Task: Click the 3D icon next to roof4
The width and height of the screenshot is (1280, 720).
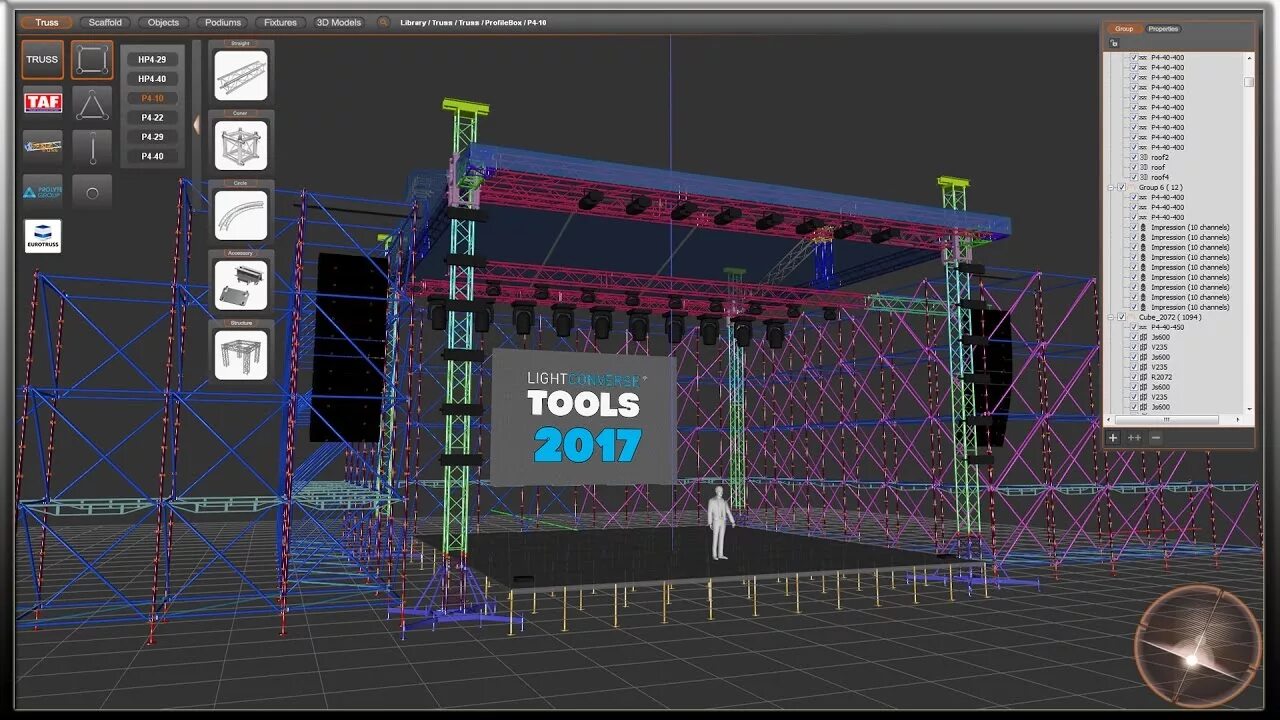Action: pos(1144,177)
